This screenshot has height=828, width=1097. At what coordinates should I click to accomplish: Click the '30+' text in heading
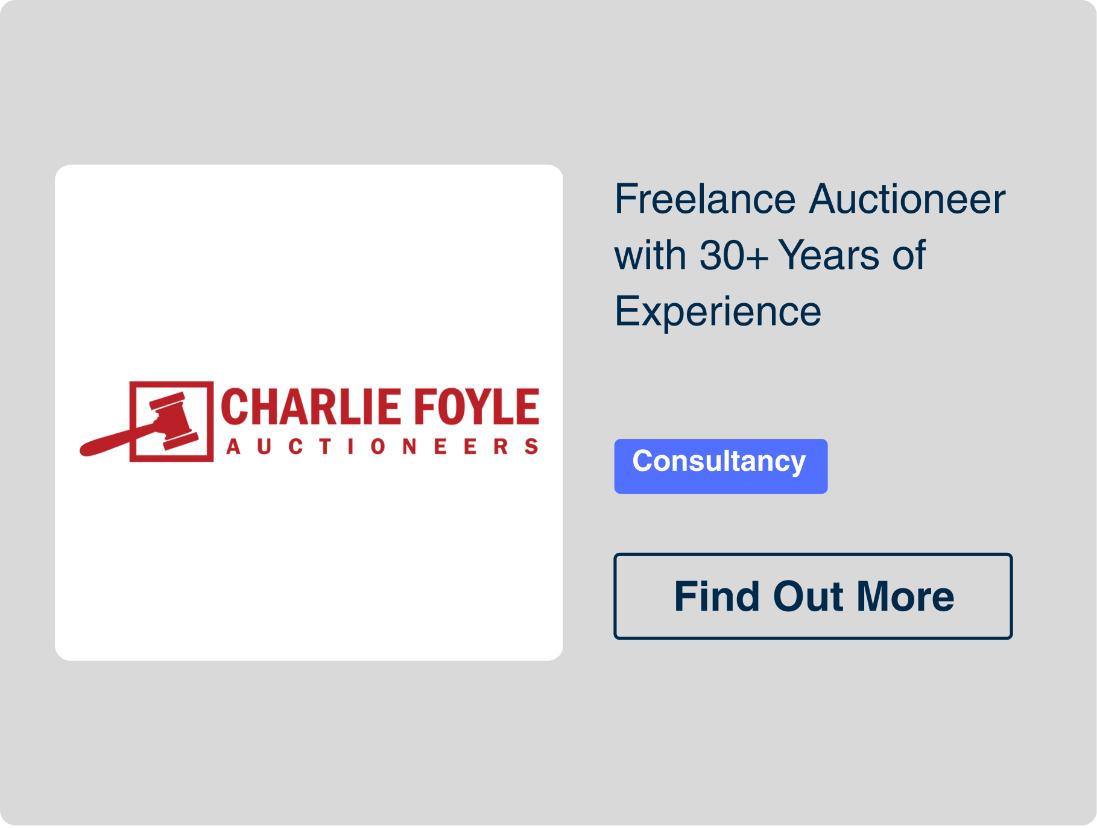(x=733, y=256)
